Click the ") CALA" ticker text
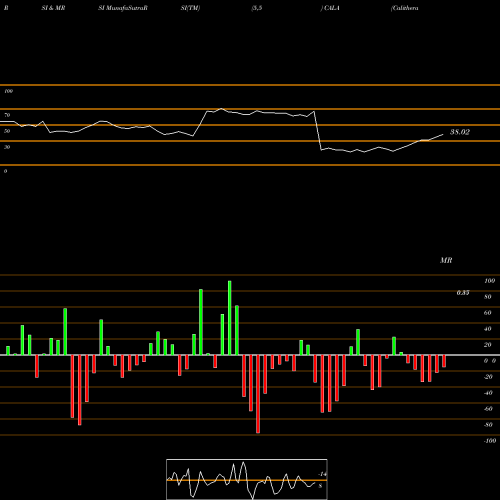This screenshot has height=500, width=500. pos(330,8)
